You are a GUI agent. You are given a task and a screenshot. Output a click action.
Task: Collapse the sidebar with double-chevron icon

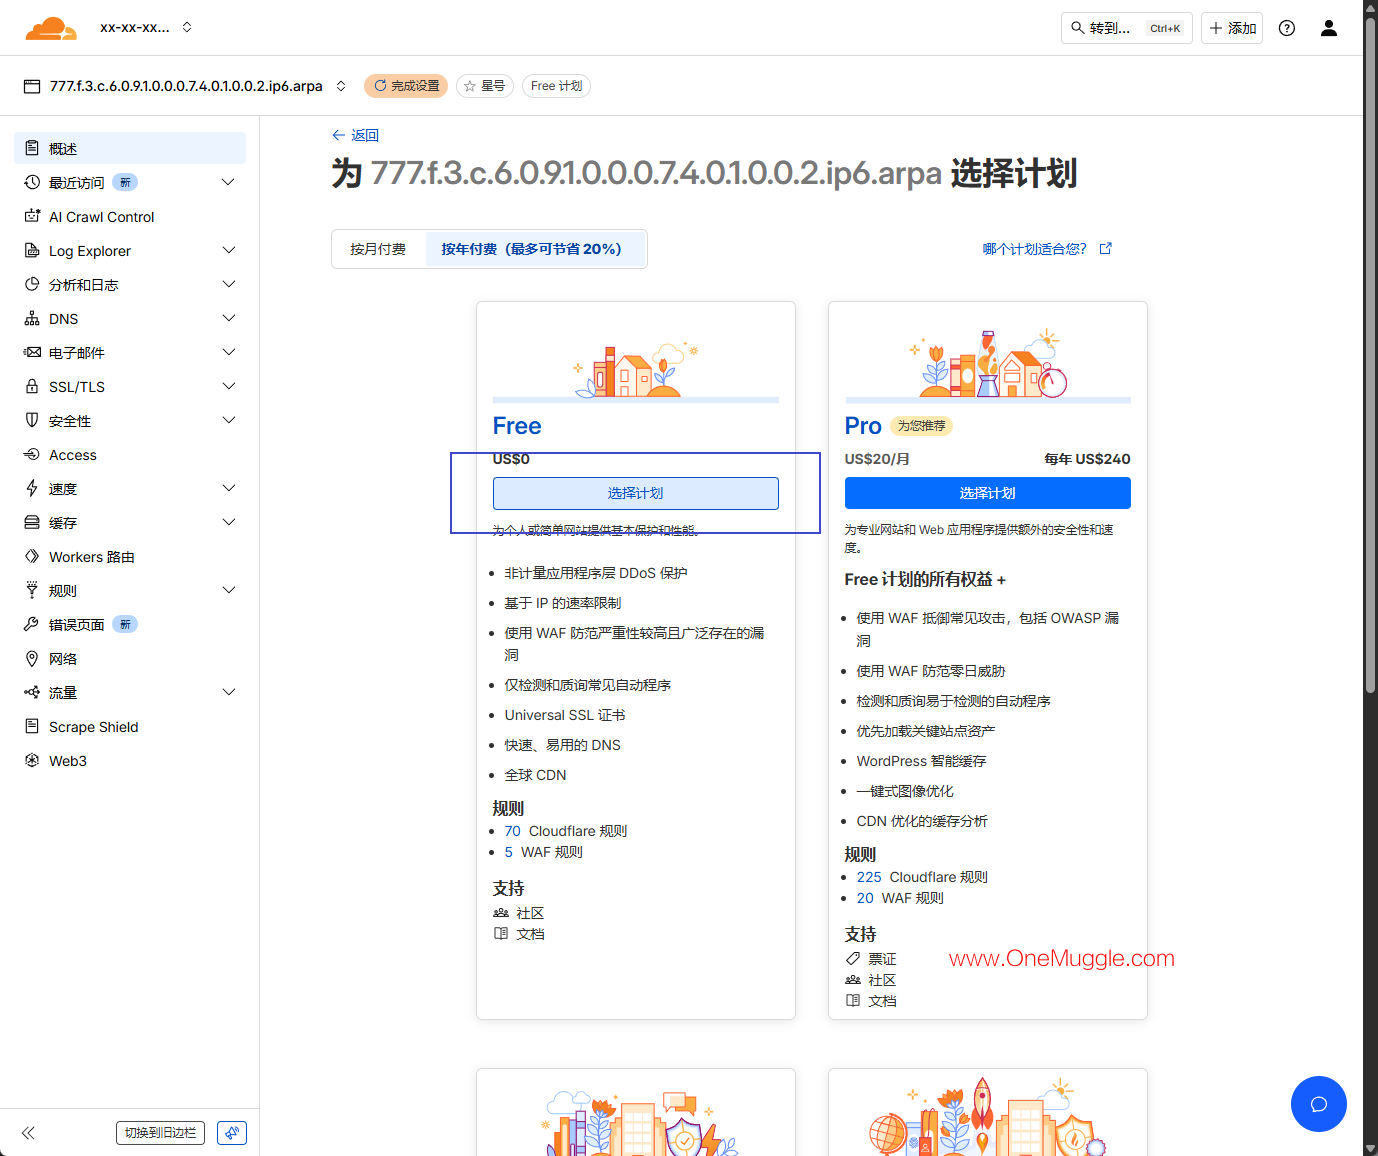click(x=28, y=1133)
